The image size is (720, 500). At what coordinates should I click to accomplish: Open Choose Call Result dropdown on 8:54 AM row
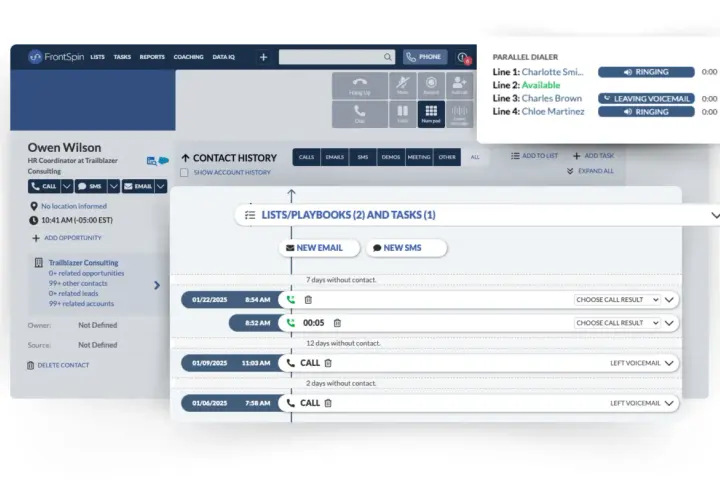pyautogui.click(x=617, y=300)
